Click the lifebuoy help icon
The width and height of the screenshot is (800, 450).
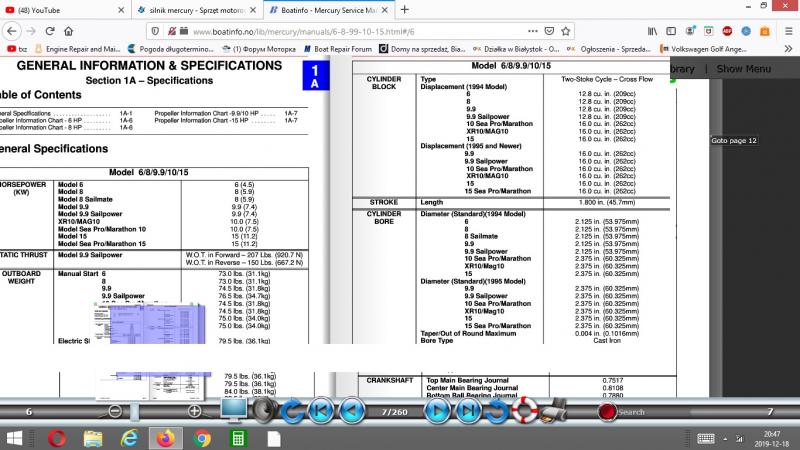click(x=526, y=410)
